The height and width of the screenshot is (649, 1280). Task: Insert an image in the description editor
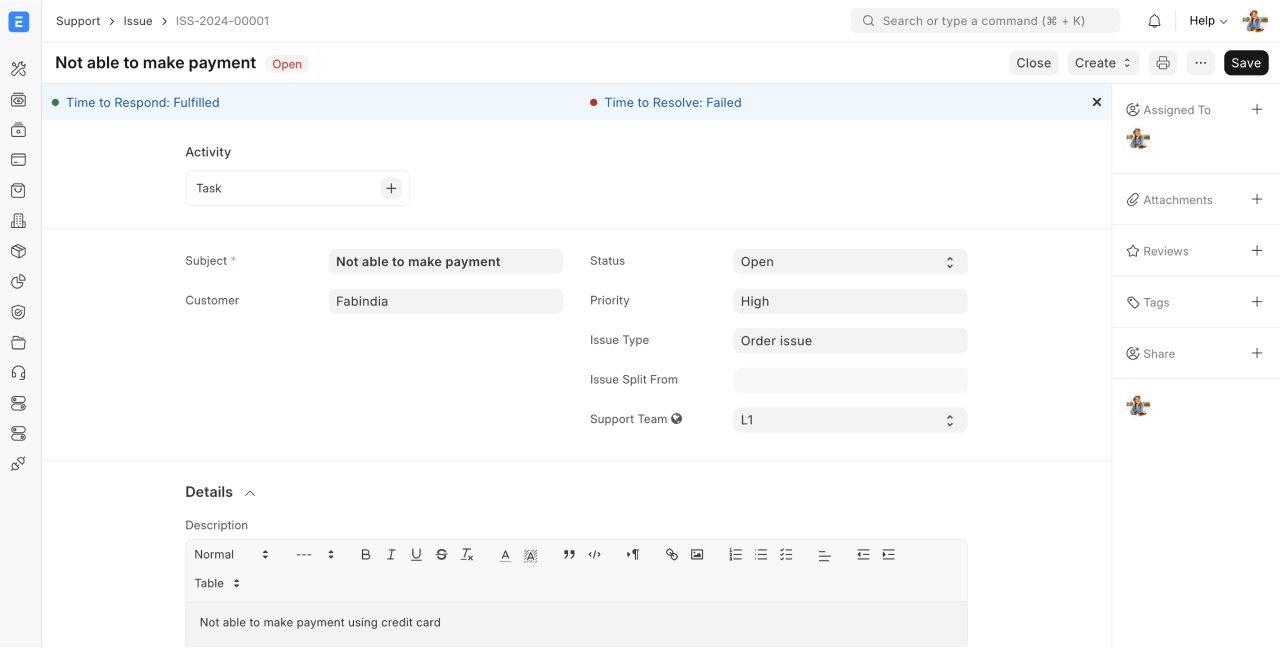(x=697, y=555)
